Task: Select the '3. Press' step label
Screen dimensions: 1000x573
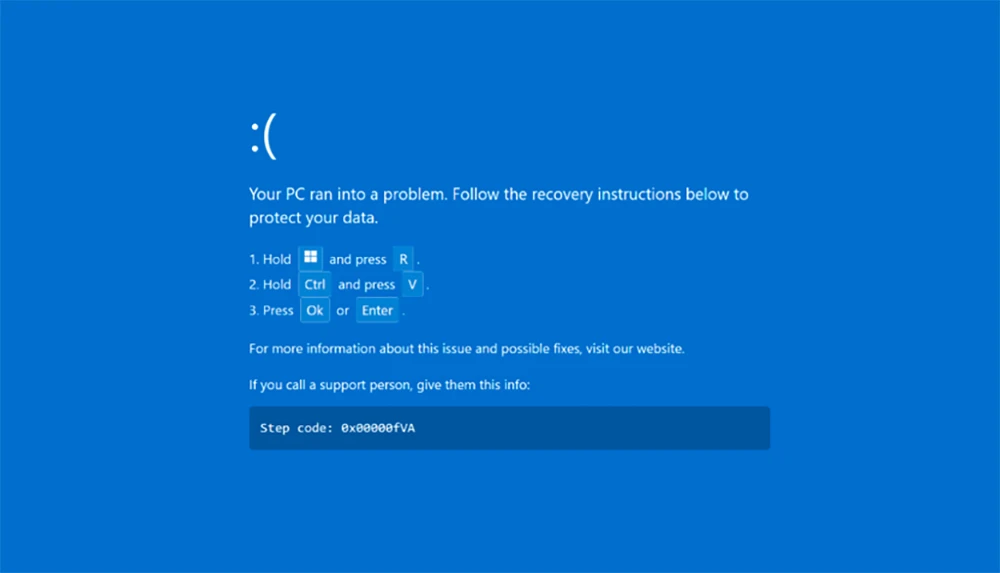Action: pyautogui.click(x=271, y=311)
